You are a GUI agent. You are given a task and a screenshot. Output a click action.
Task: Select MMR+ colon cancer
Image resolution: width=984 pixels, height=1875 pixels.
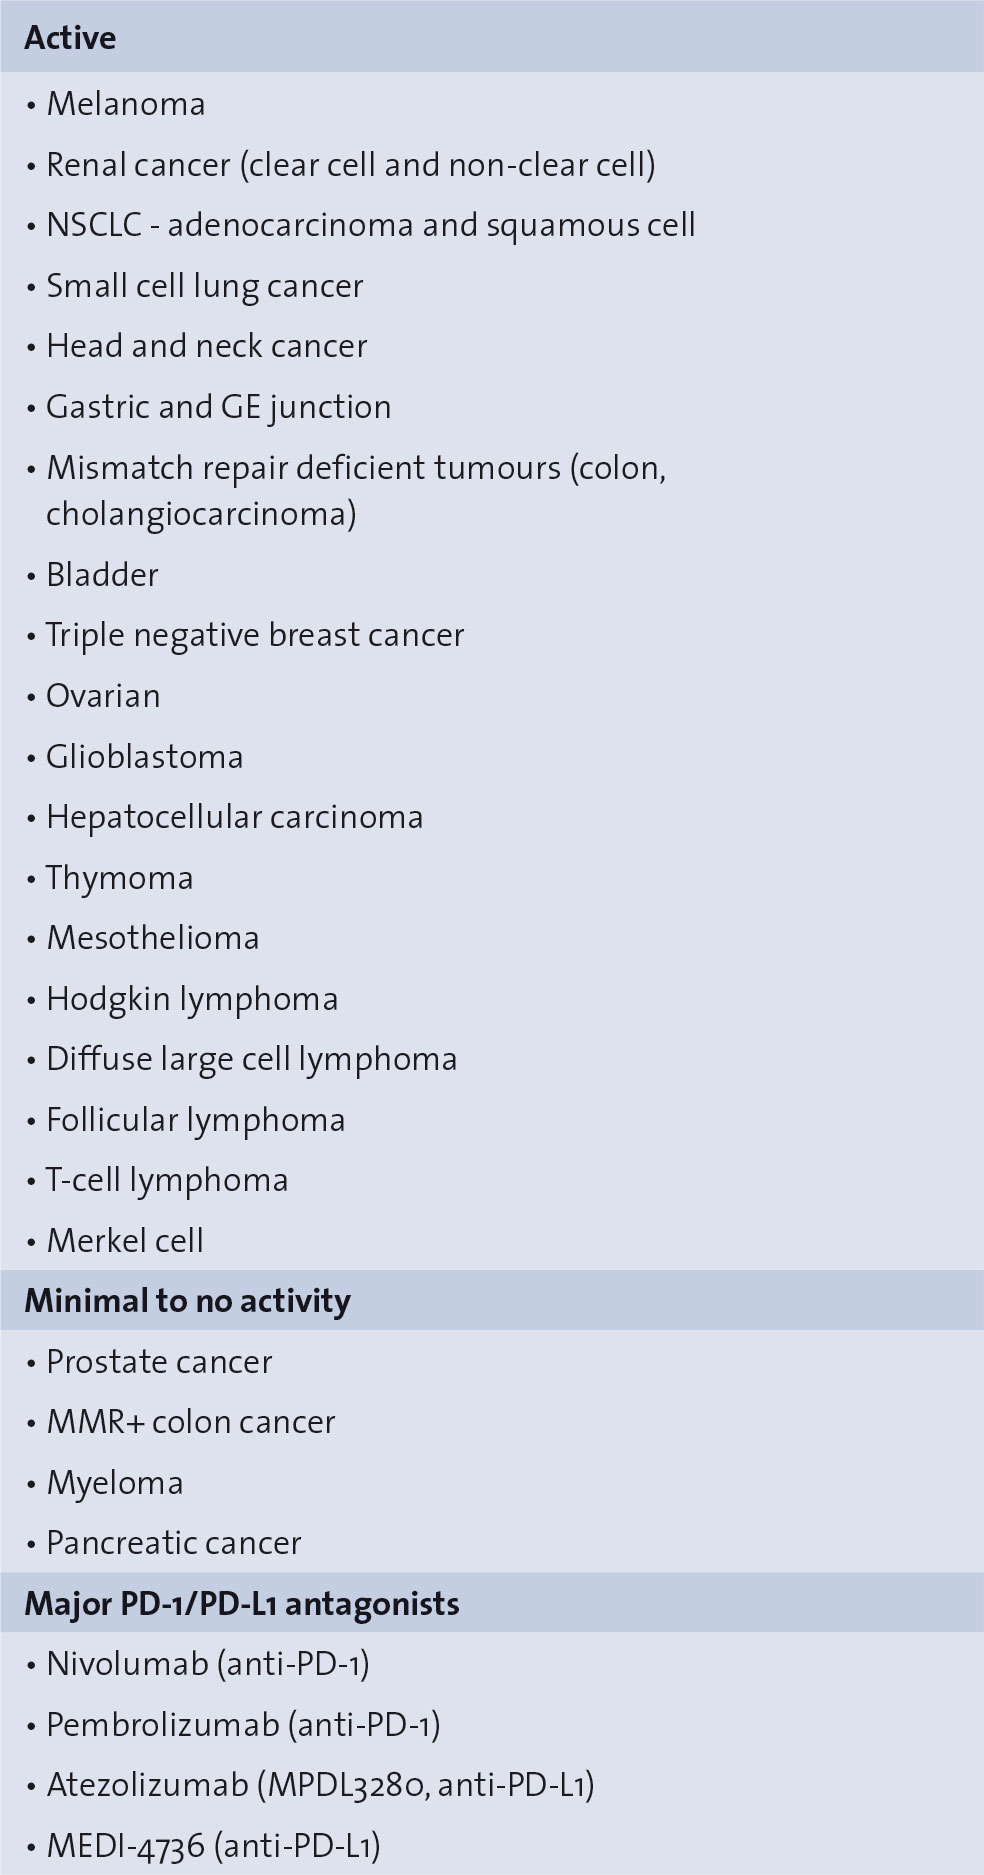190,1422
